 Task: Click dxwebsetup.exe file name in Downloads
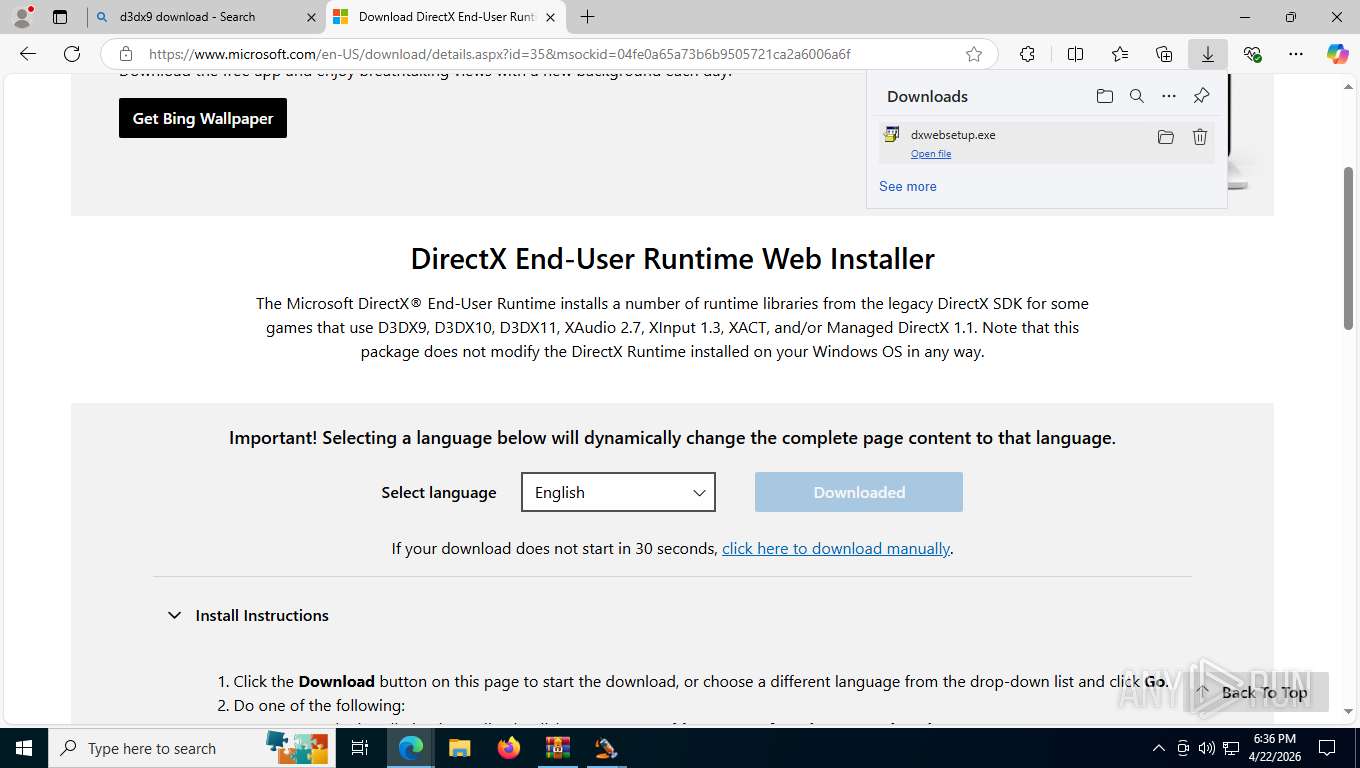coord(953,134)
